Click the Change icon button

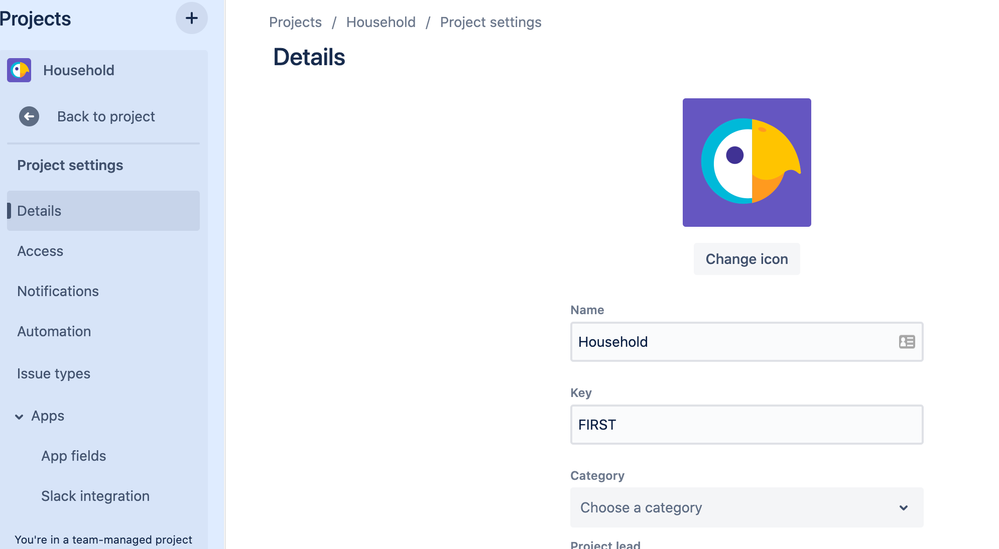[747, 259]
